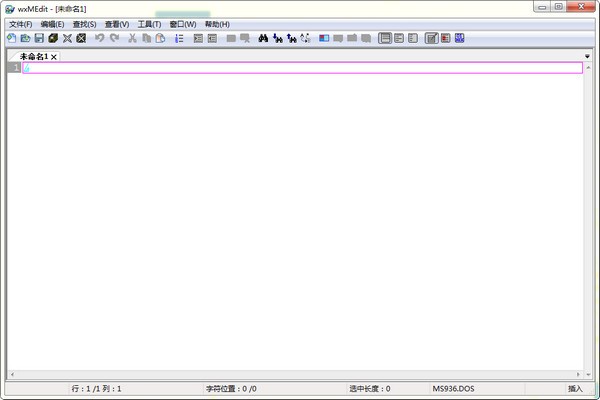Switch to Hex editing mode
This screenshot has width=600, height=400.
coord(459,38)
